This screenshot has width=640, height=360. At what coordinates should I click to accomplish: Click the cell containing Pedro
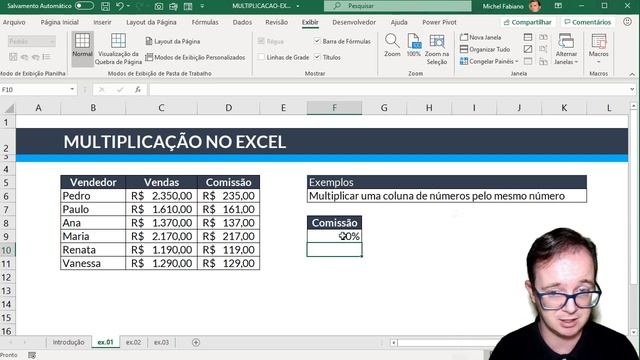[93, 196]
